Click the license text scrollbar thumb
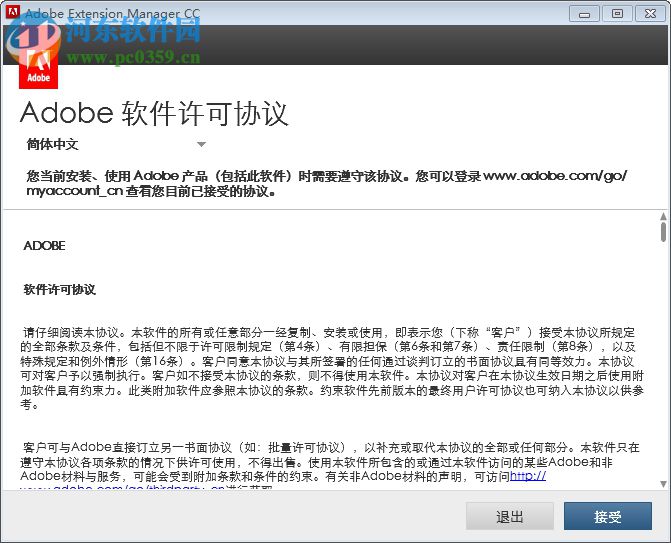 tap(663, 232)
